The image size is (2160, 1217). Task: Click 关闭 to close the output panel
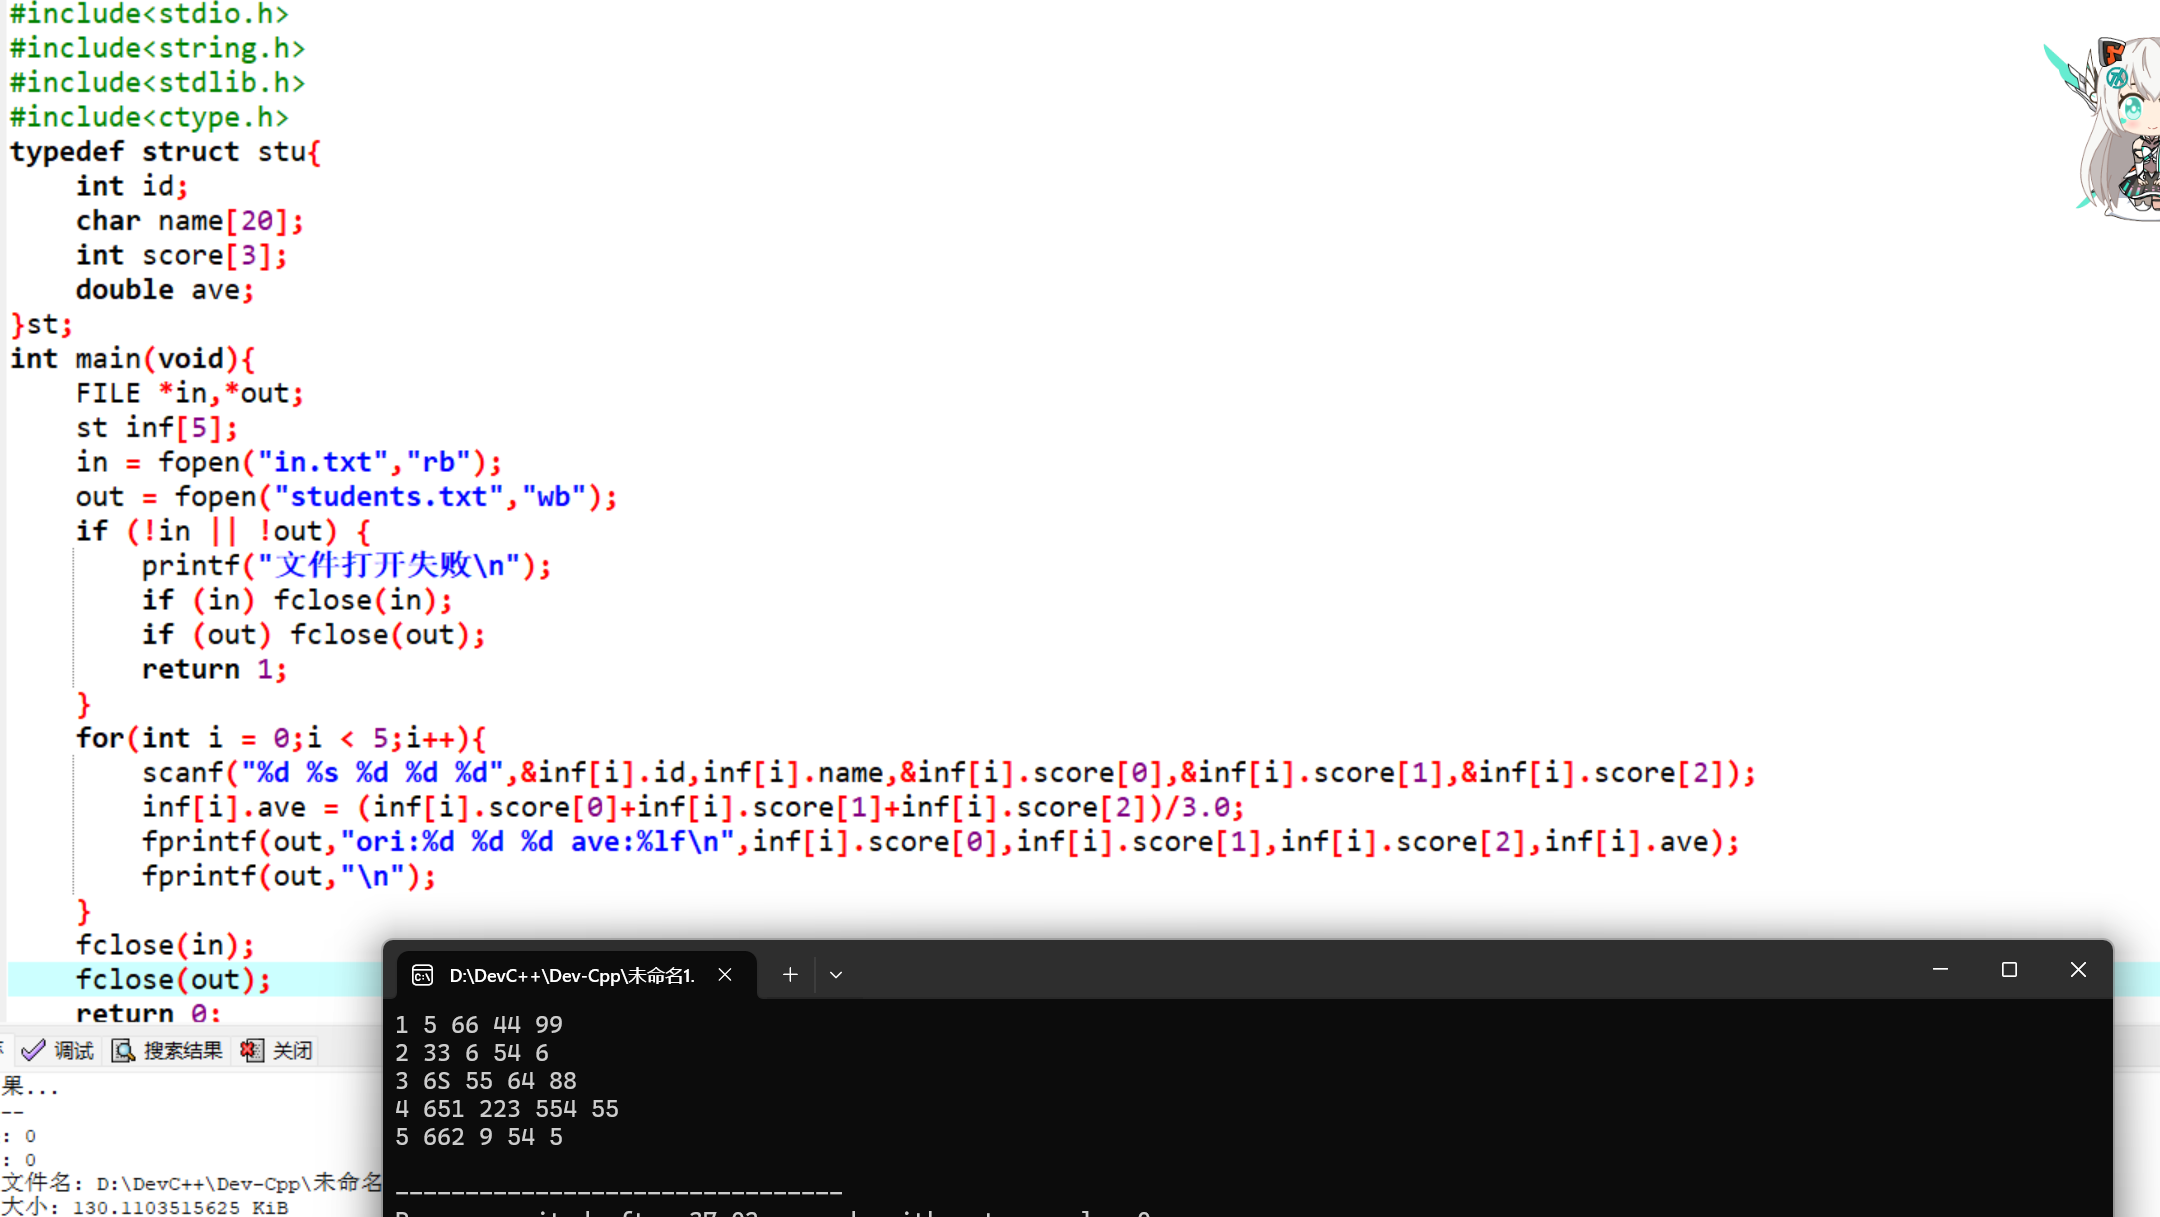(x=292, y=1050)
